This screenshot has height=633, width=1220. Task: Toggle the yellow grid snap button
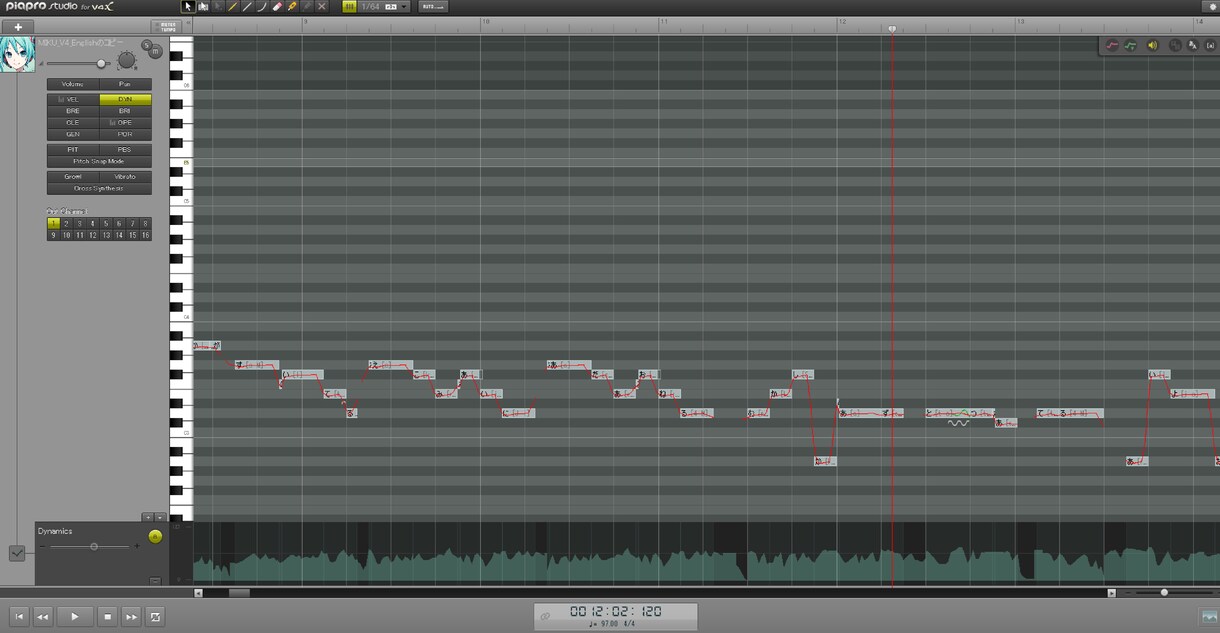(x=349, y=6)
